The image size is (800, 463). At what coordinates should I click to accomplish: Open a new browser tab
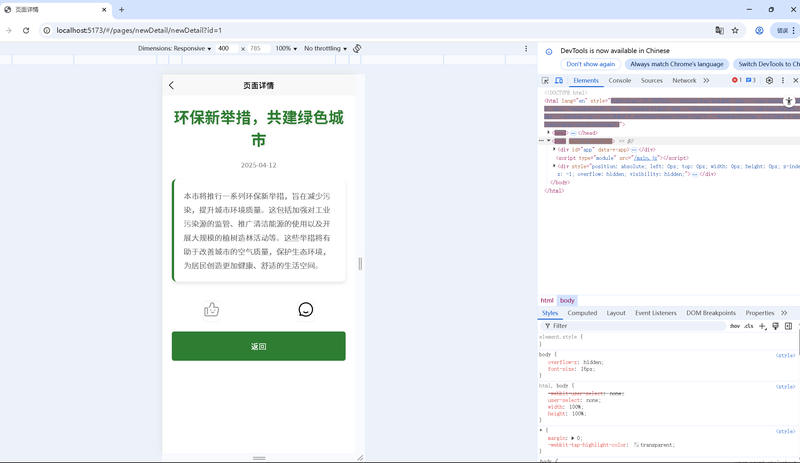[x=121, y=10]
